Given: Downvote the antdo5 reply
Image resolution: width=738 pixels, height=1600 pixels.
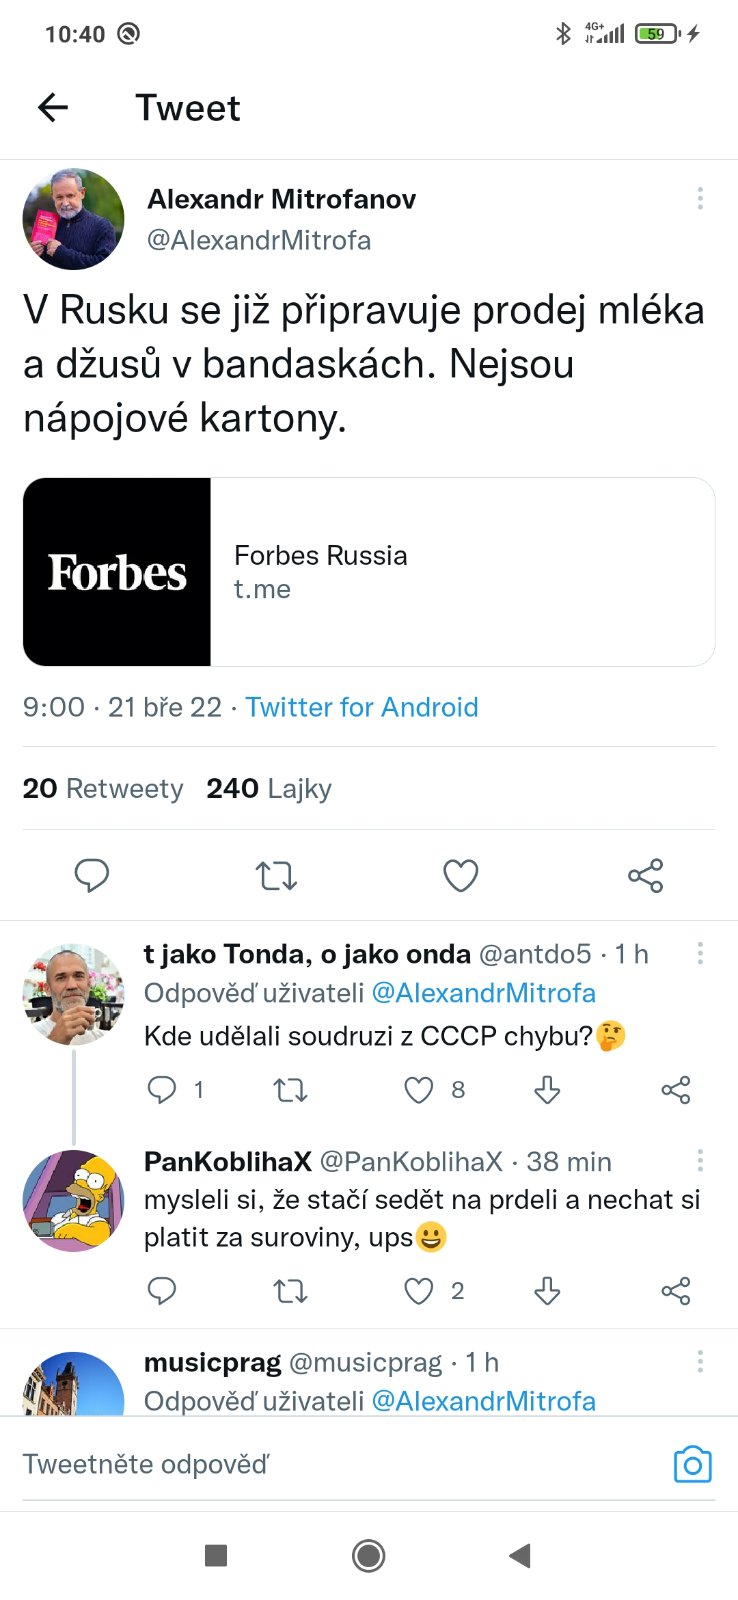Looking at the screenshot, I should click(547, 1090).
